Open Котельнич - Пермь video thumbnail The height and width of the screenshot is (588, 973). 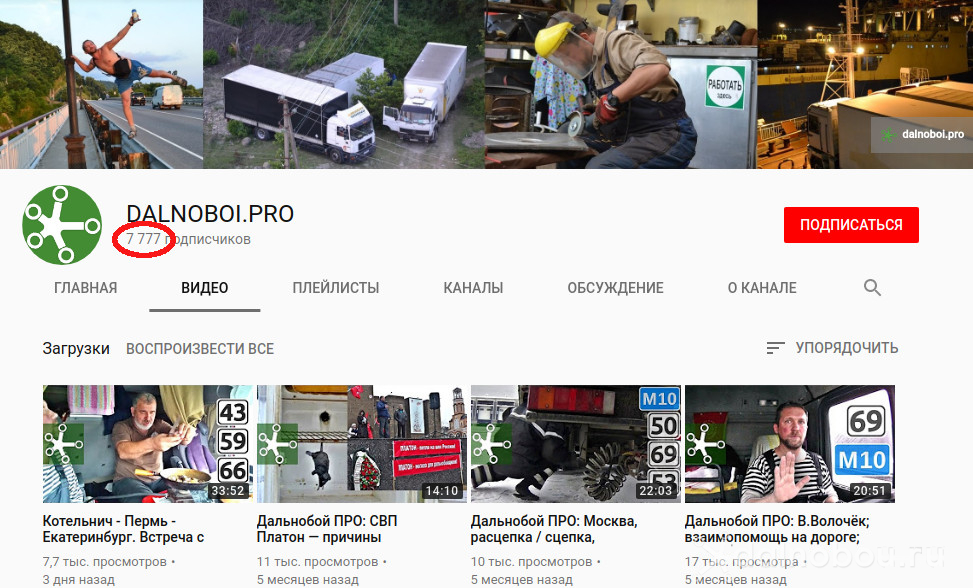tap(147, 444)
